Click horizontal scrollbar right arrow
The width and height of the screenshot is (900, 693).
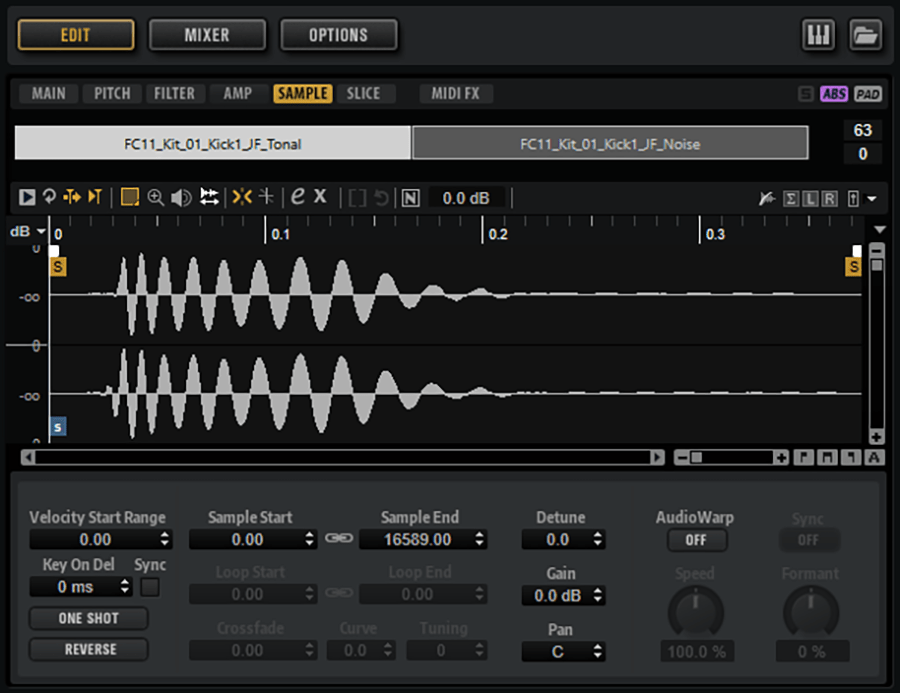tap(658, 458)
